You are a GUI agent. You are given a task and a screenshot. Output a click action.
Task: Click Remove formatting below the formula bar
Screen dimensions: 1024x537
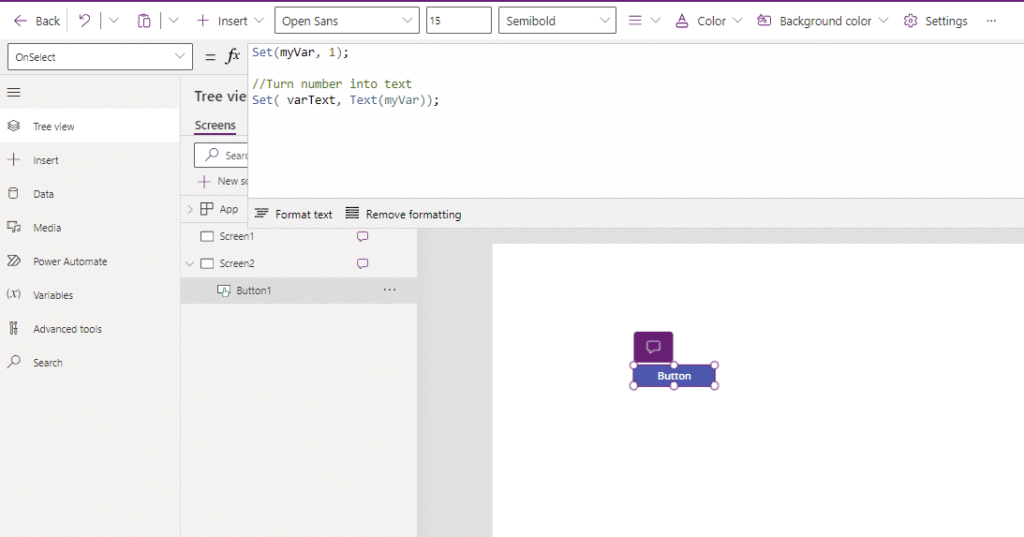pyautogui.click(x=403, y=214)
